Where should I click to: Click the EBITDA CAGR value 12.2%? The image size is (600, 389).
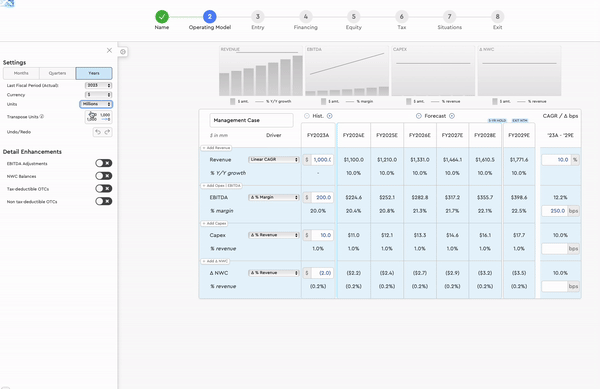pos(560,197)
